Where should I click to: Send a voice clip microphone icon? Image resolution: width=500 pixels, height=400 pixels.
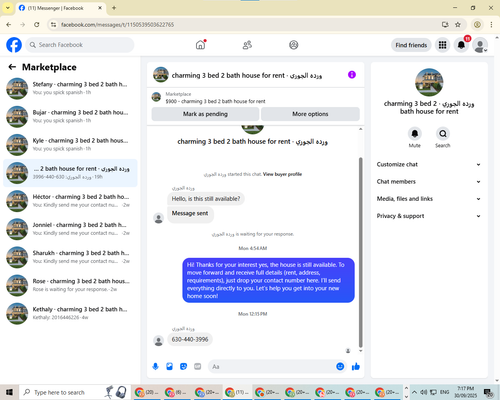[x=155, y=367]
